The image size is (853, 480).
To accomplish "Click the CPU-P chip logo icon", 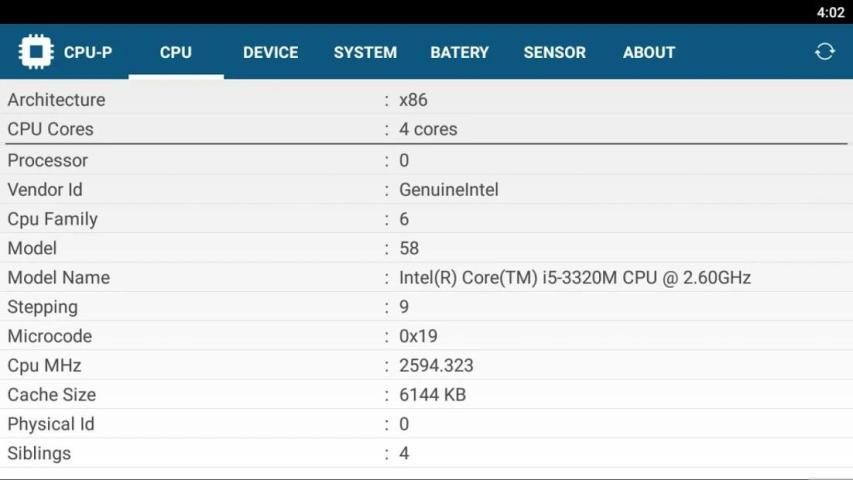I will pos(36,52).
